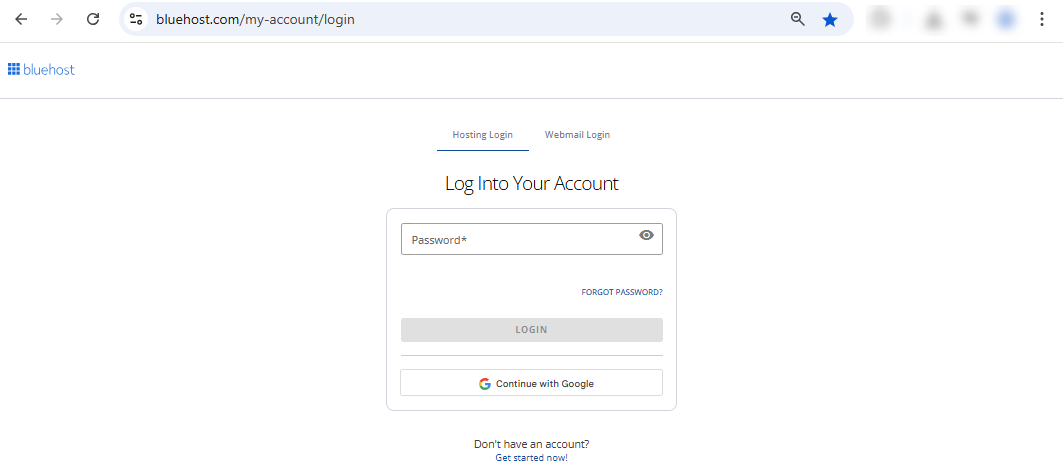Image resolution: width=1063 pixels, height=473 pixels.
Task: Click the zoom magnifier icon in address bar
Action: coord(798,19)
